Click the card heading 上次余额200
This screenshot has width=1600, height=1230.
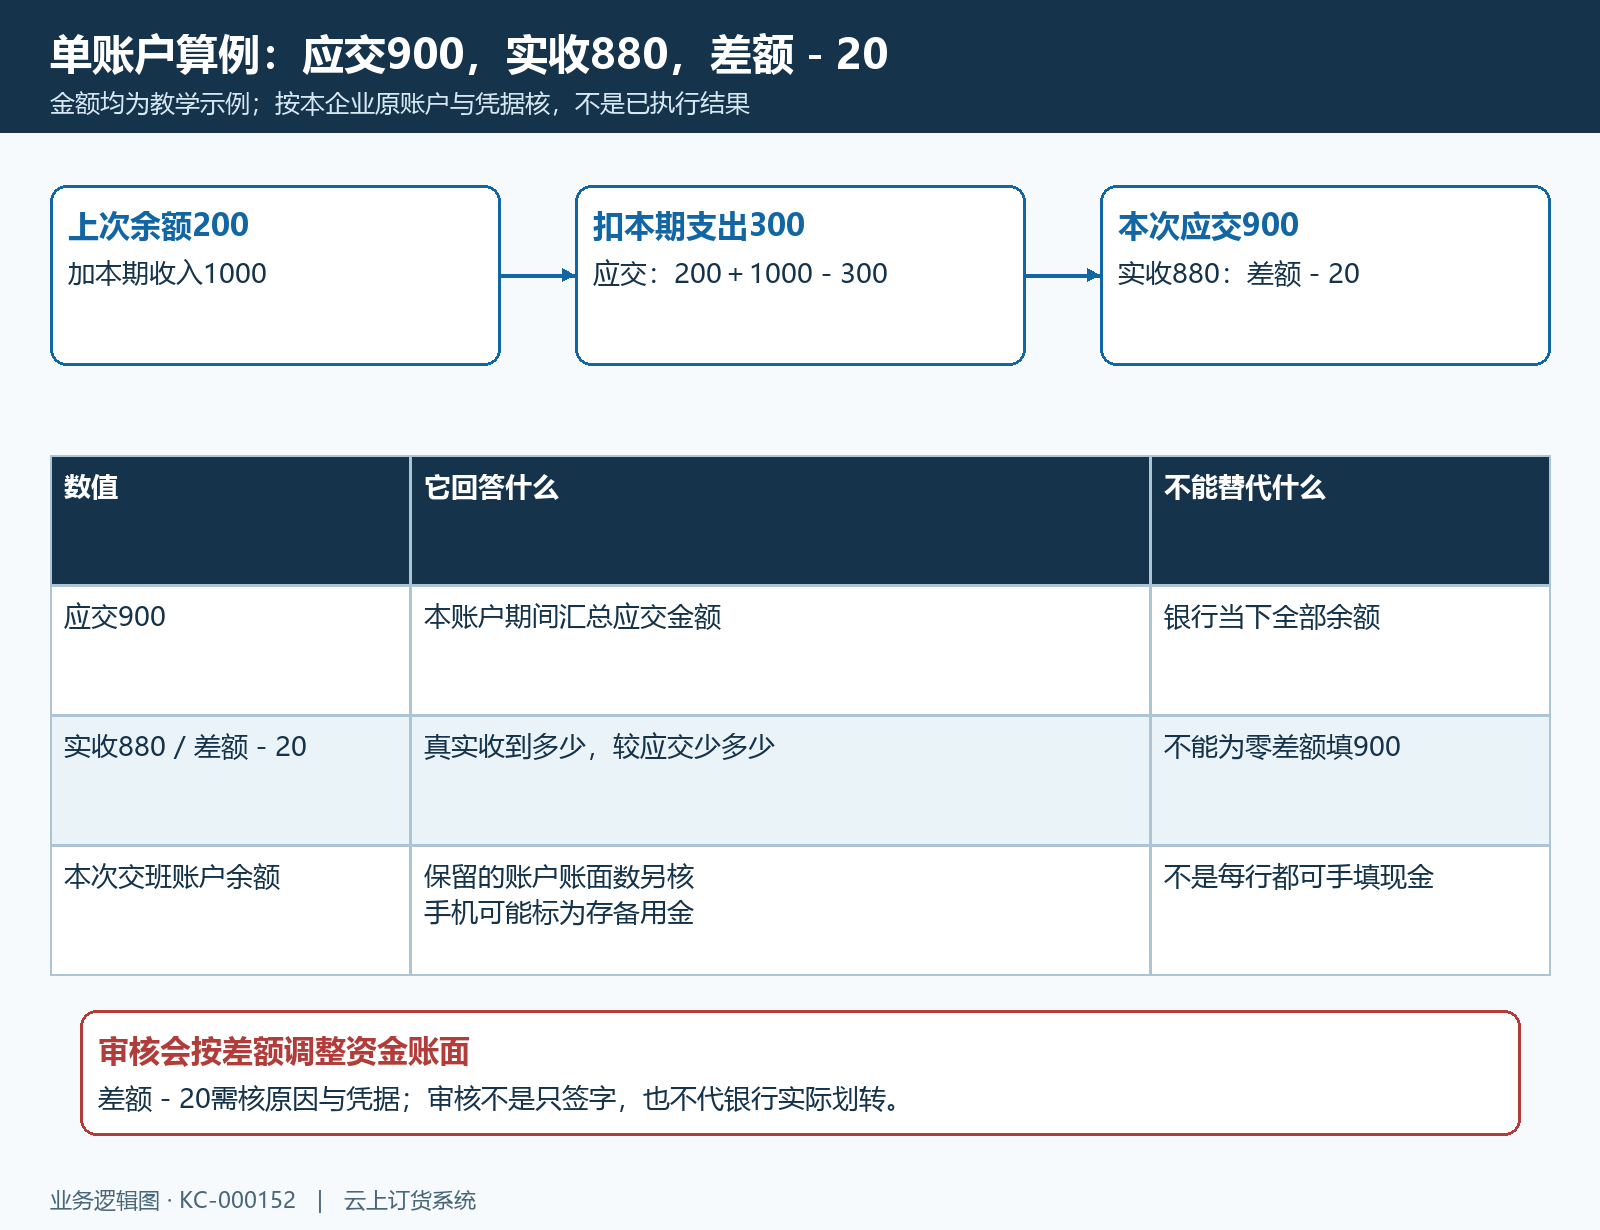tap(158, 226)
